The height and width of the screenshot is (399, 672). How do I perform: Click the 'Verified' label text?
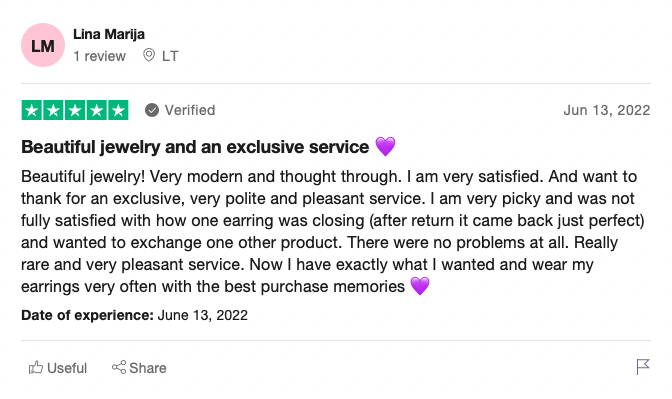click(190, 110)
